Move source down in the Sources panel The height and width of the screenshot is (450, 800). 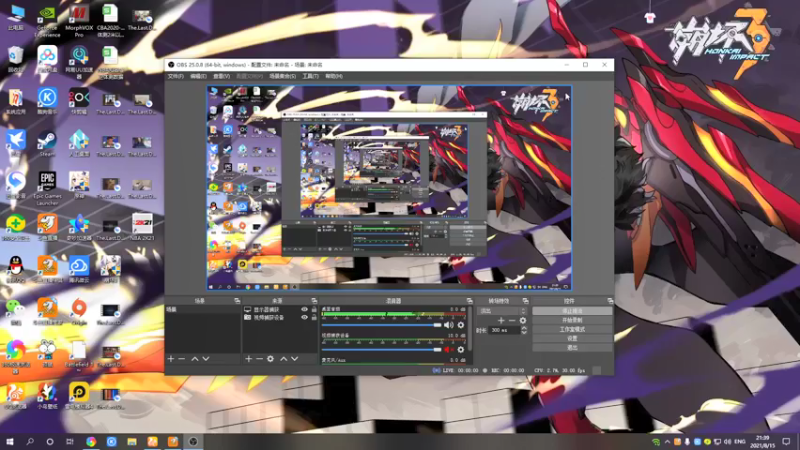[x=294, y=359]
